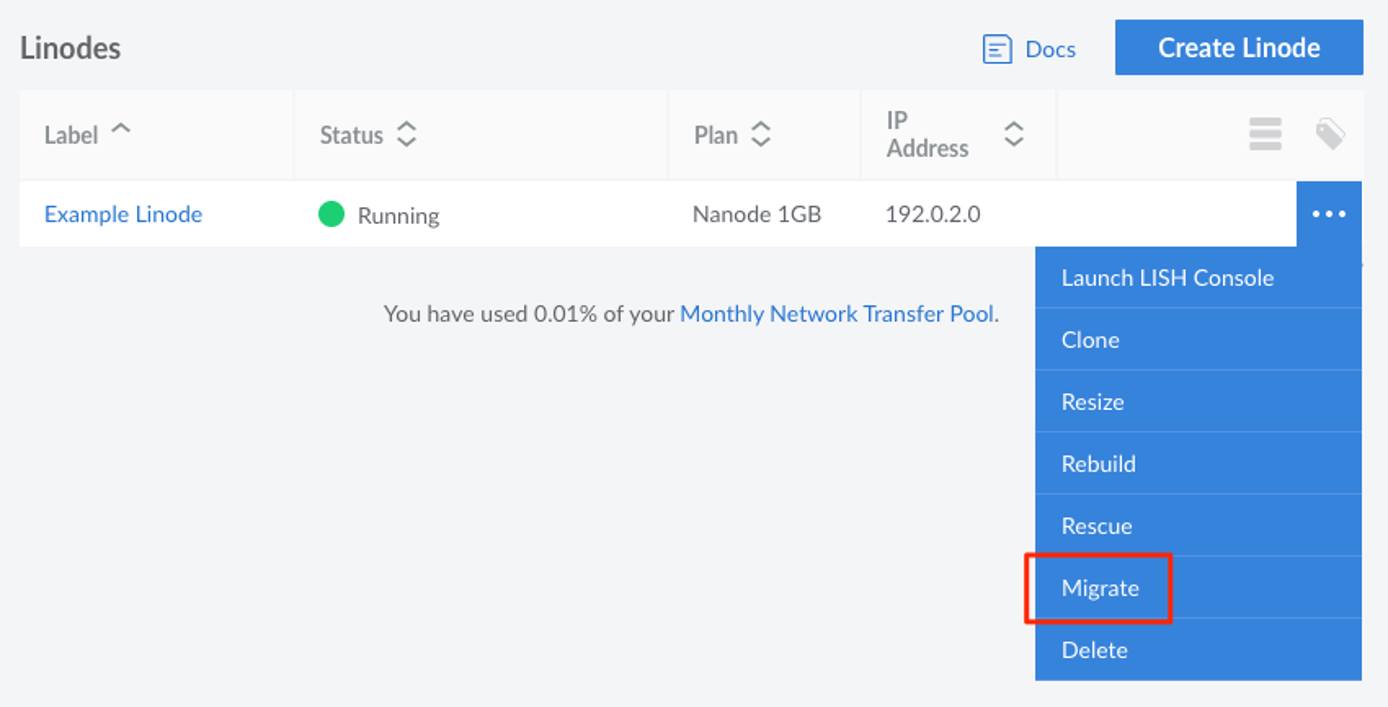1388x707 pixels.
Task: Select Migrate from the actions menu
Action: tap(1101, 588)
